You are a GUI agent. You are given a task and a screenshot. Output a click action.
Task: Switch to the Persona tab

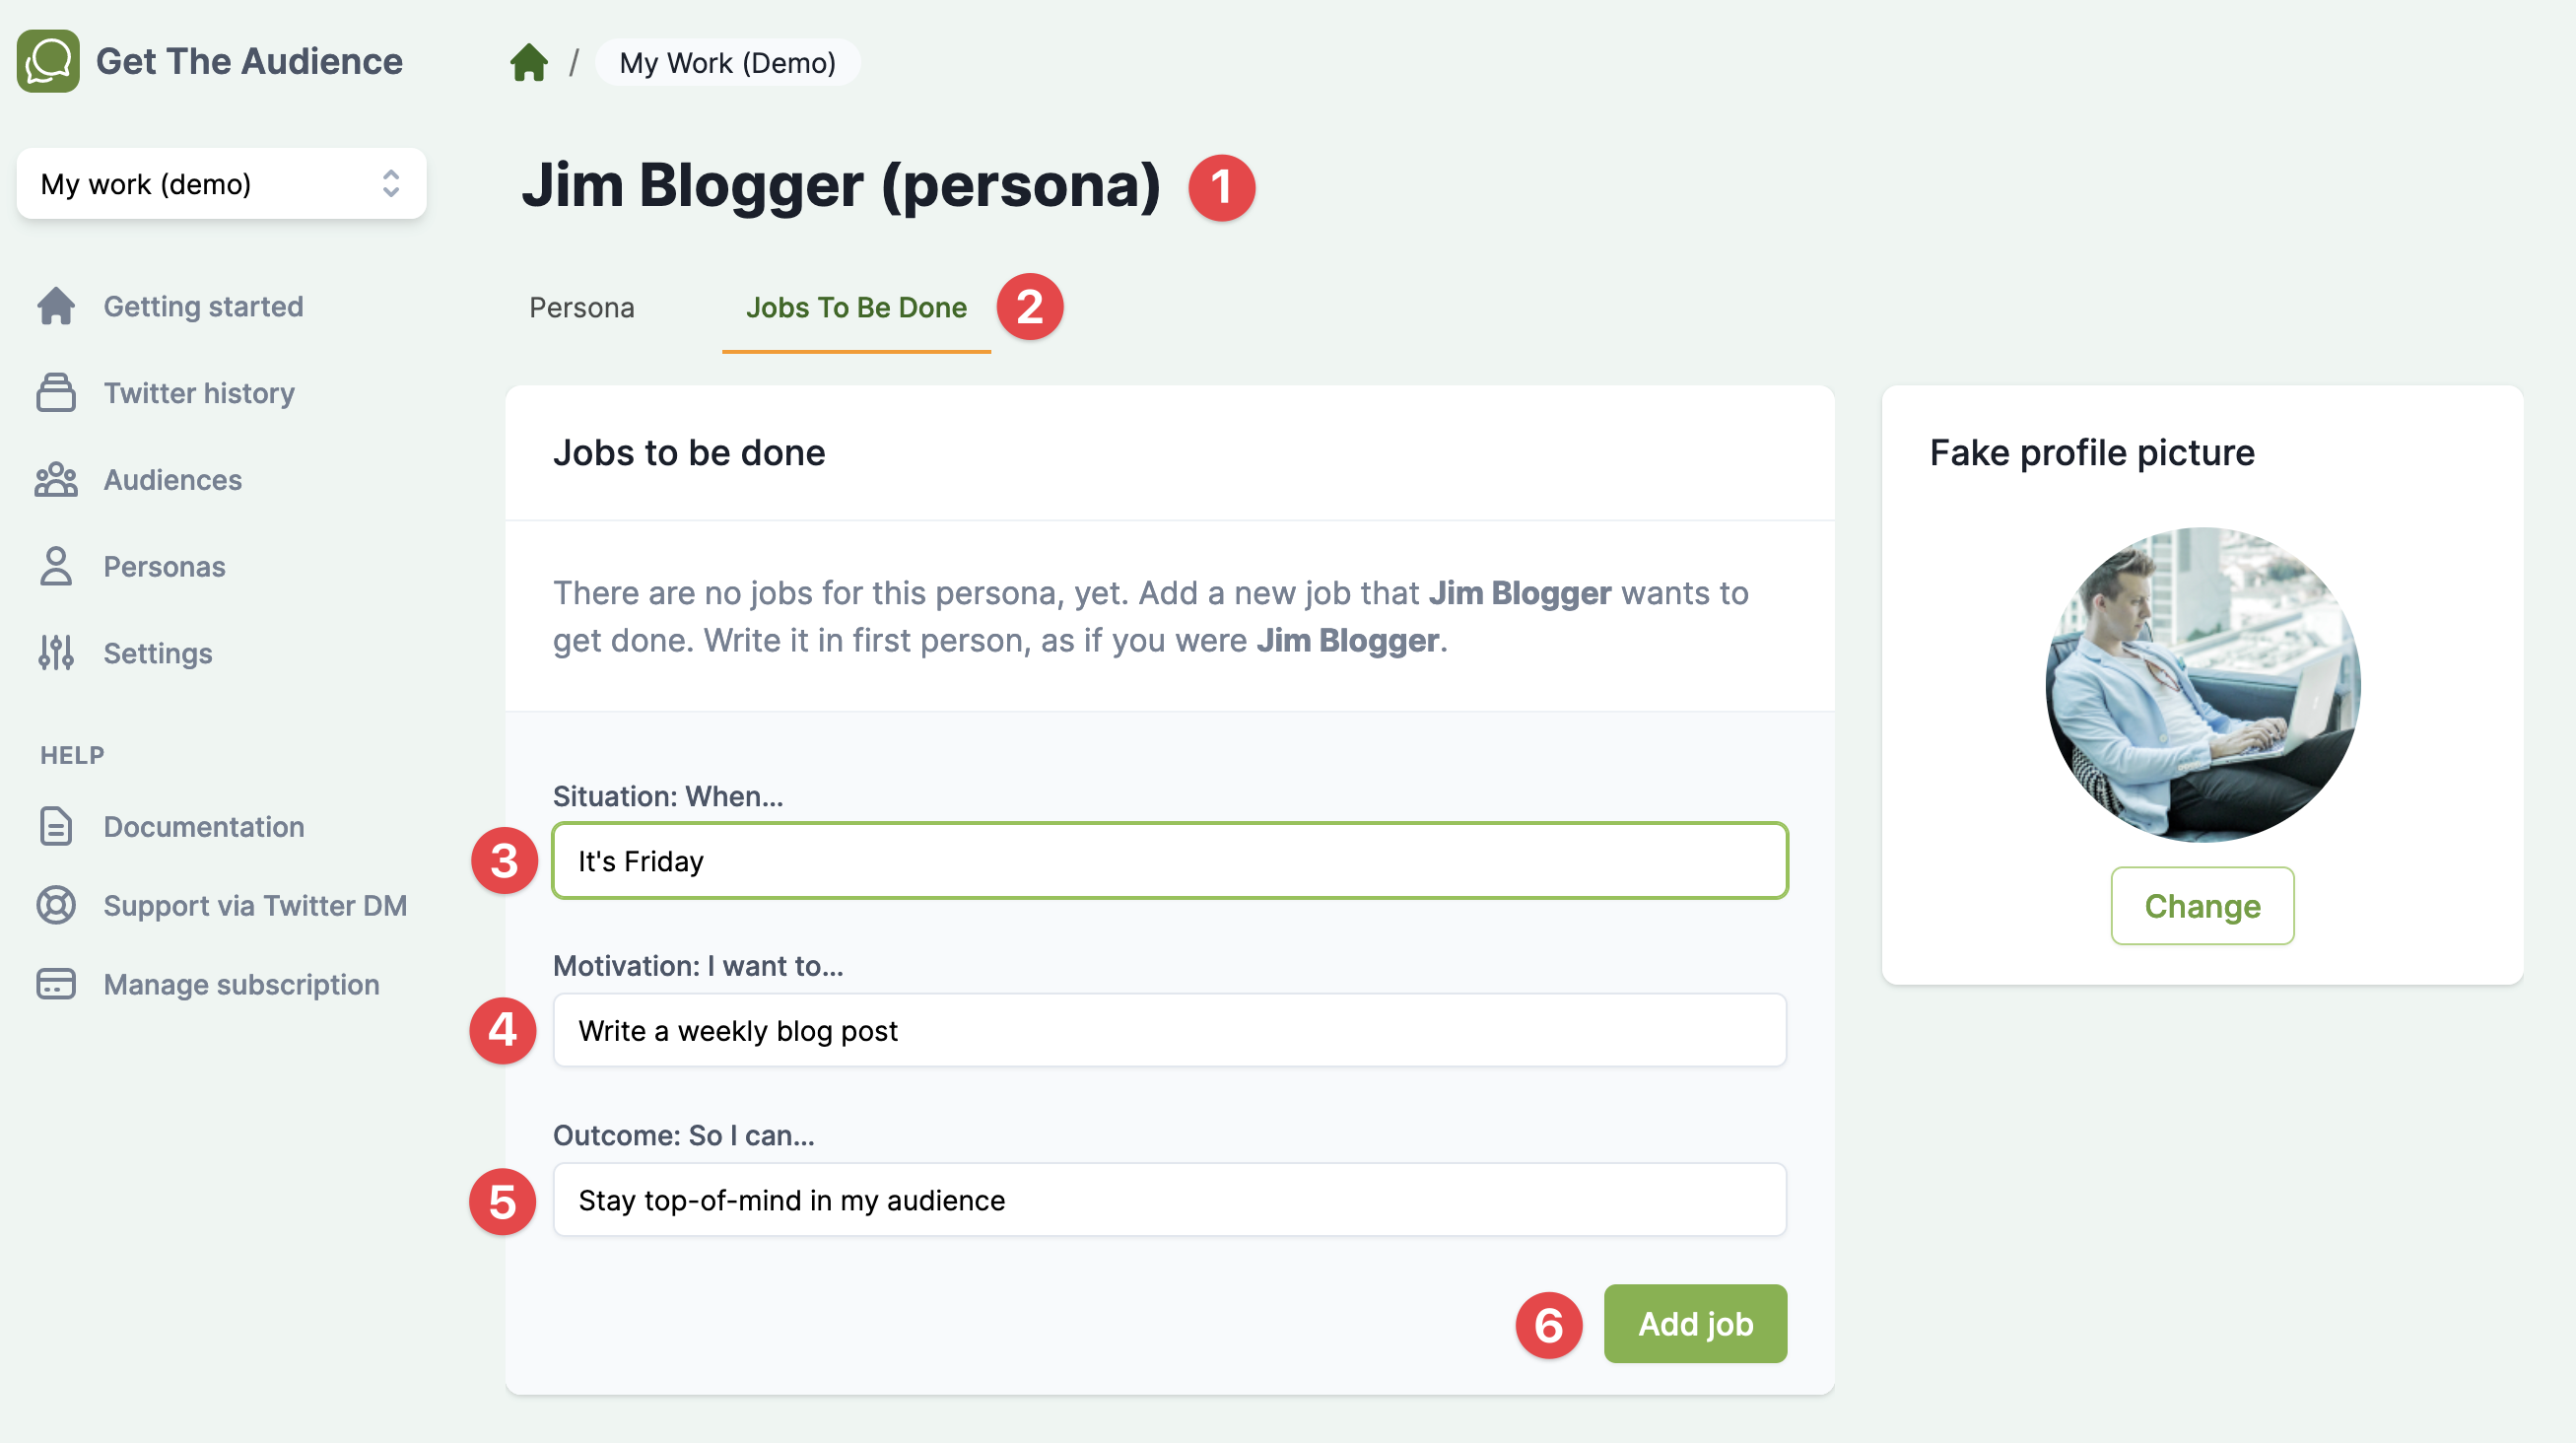coord(580,307)
